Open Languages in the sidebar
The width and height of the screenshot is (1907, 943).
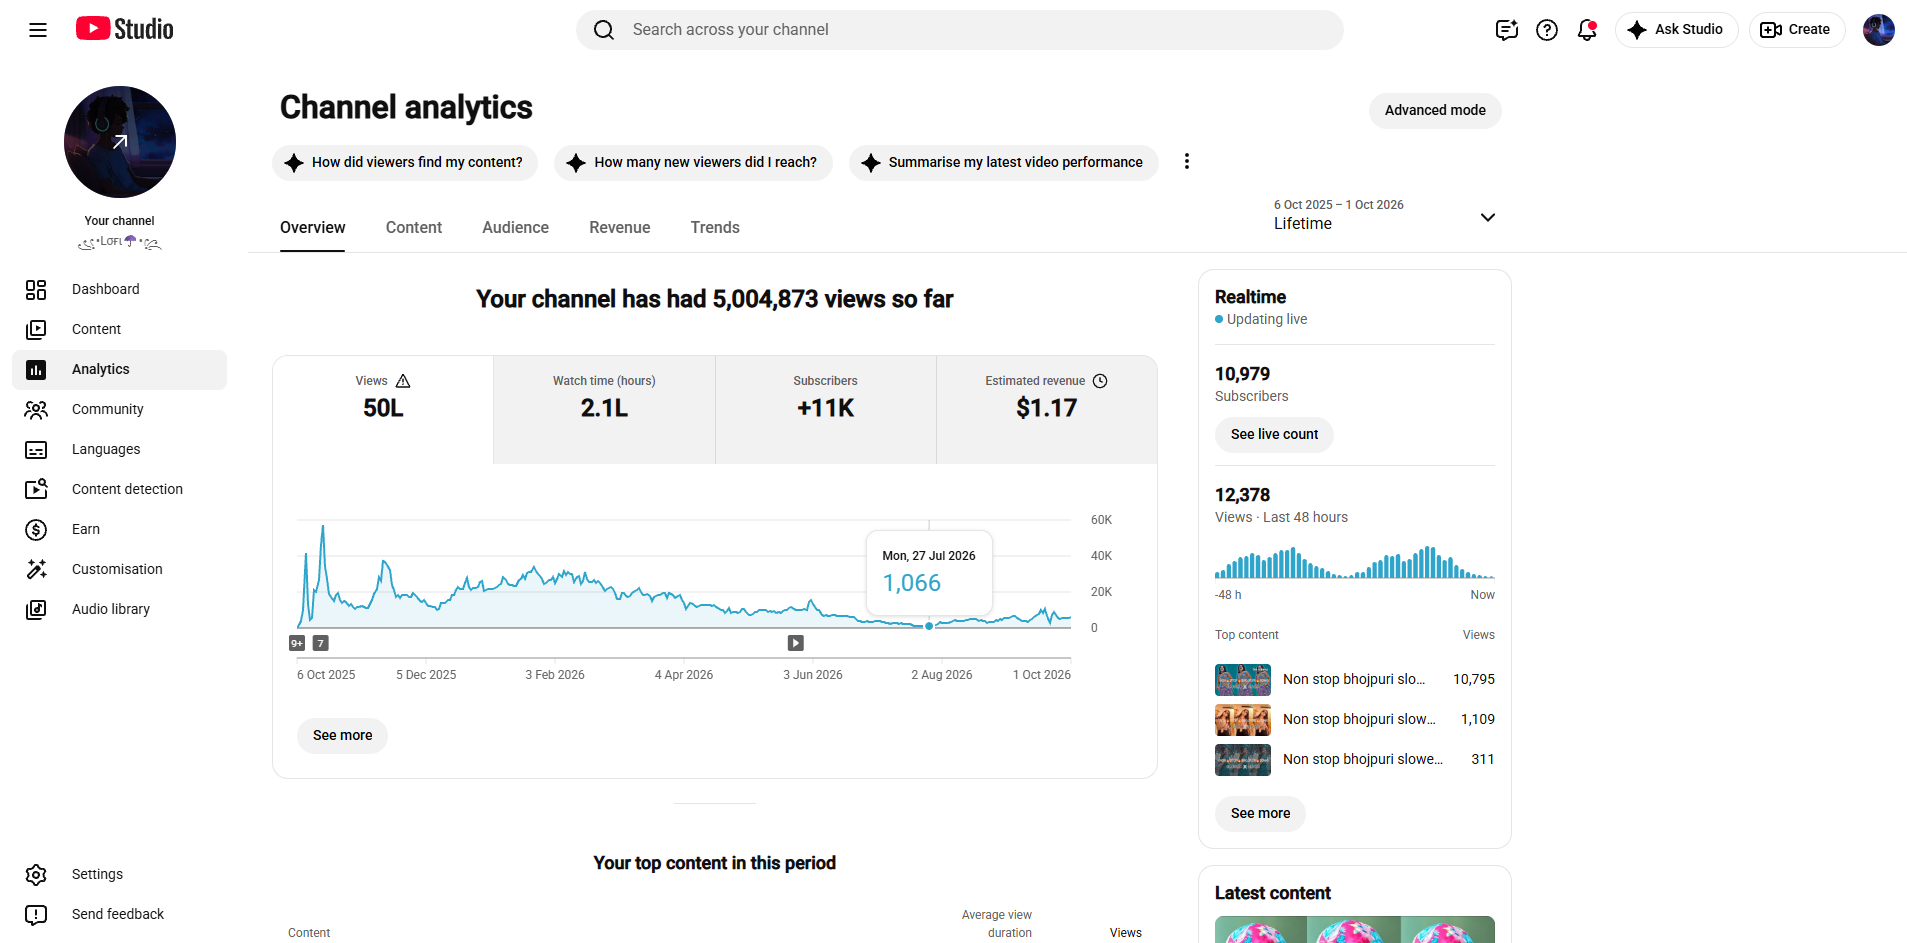point(119,449)
